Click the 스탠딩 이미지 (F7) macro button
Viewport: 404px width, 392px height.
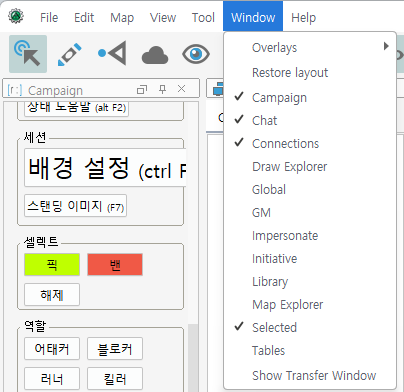pos(75,206)
